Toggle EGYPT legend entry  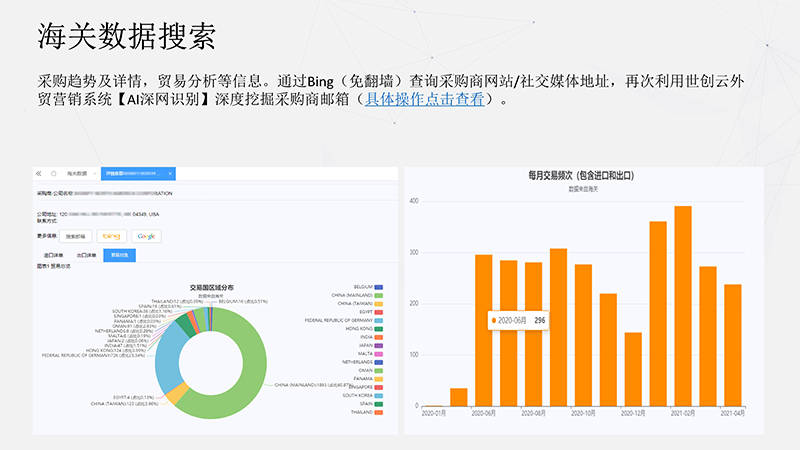click(x=371, y=312)
